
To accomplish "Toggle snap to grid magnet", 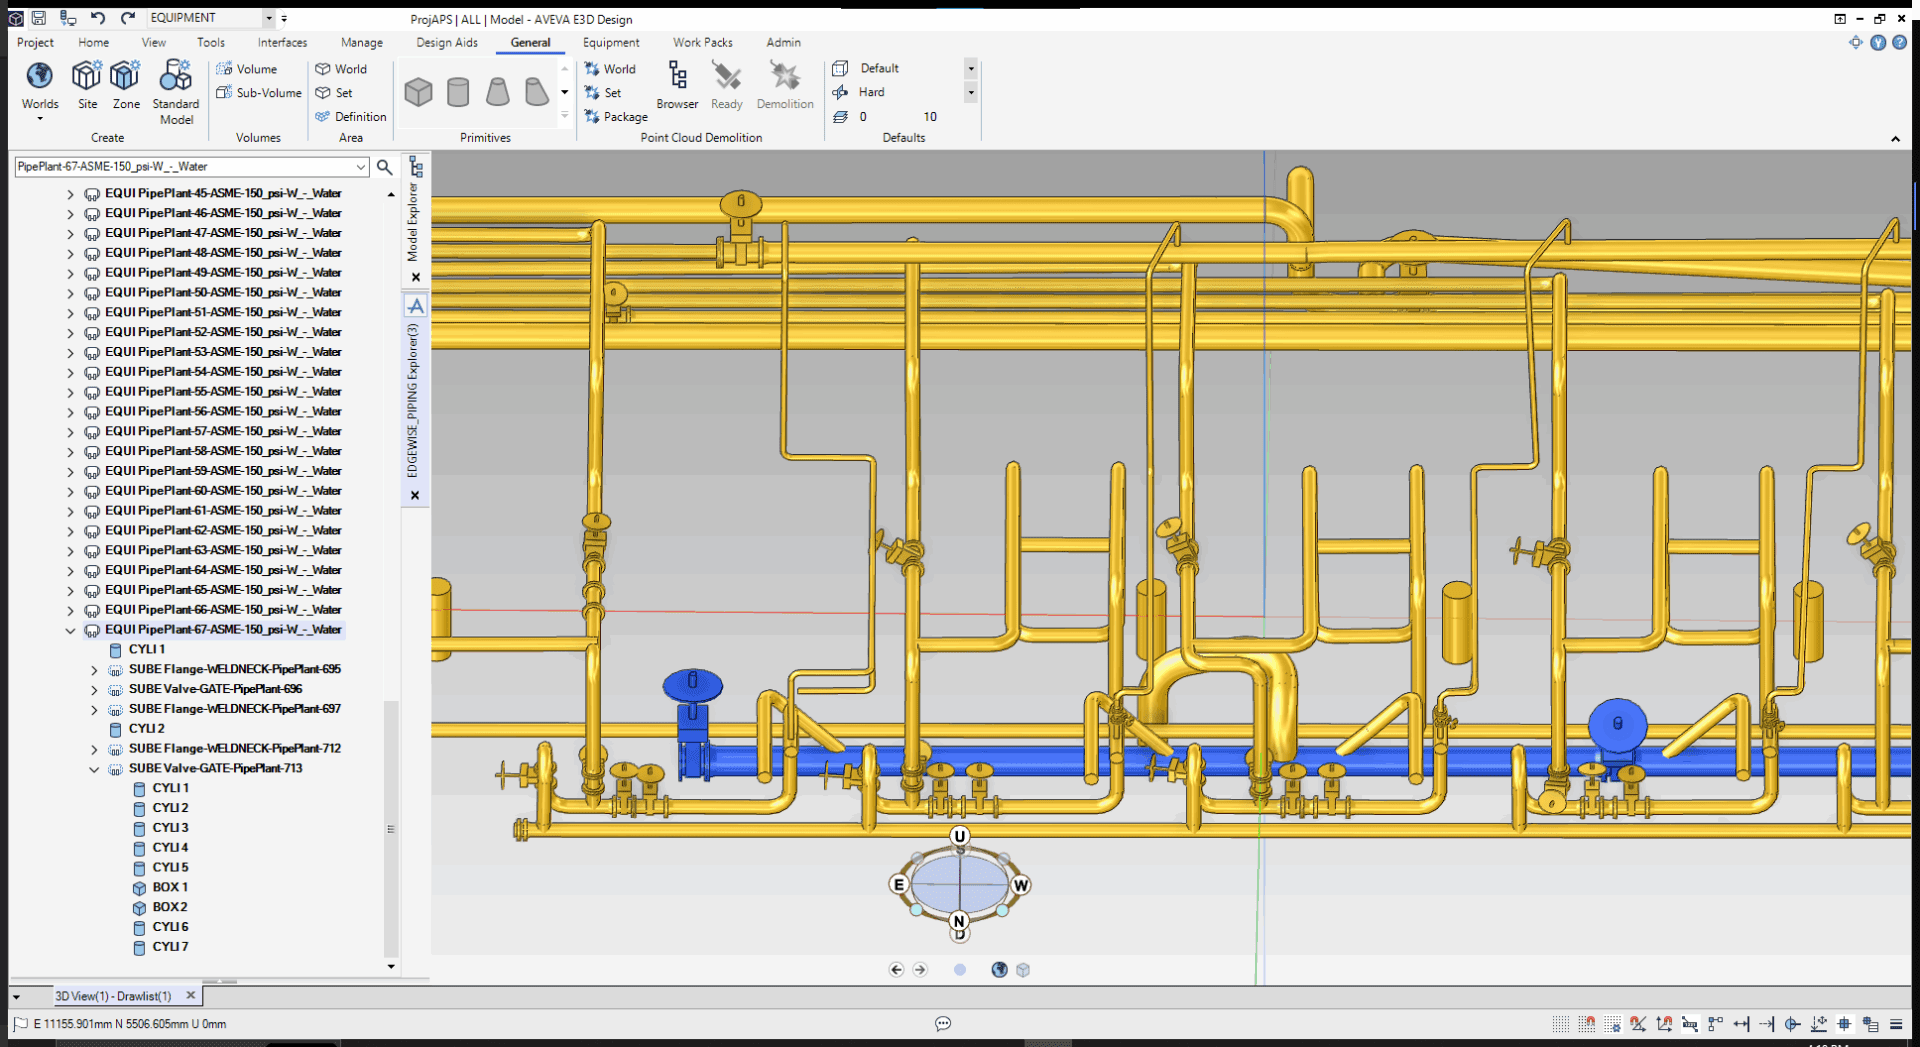I will [1587, 1024].
